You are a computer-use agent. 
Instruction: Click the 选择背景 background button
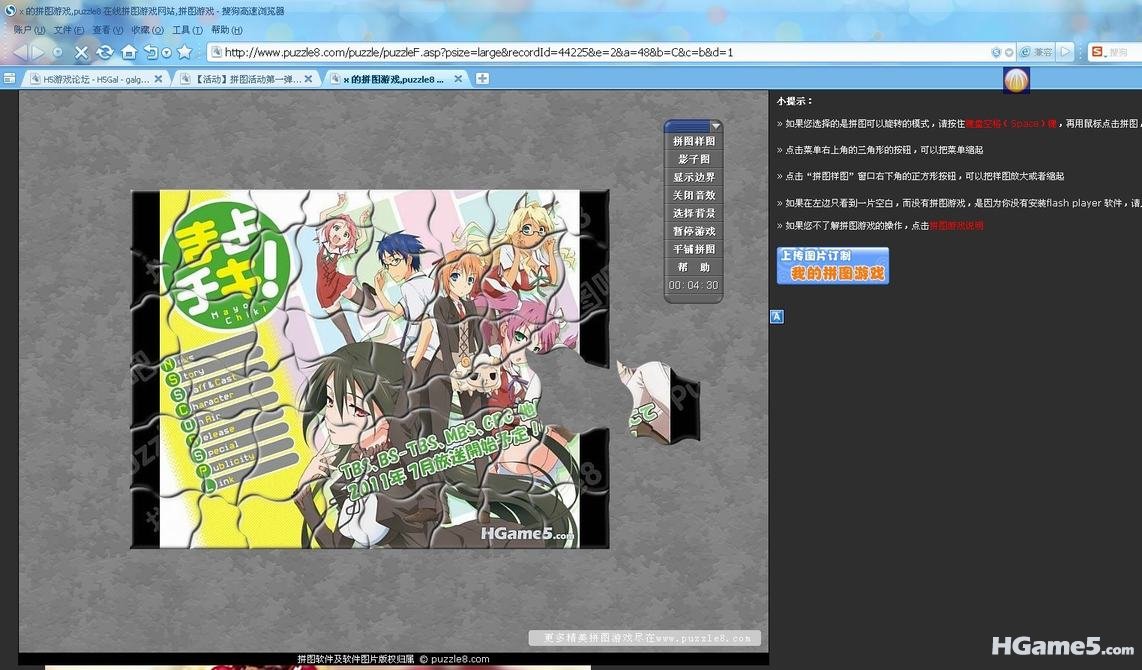pos(693,213)
